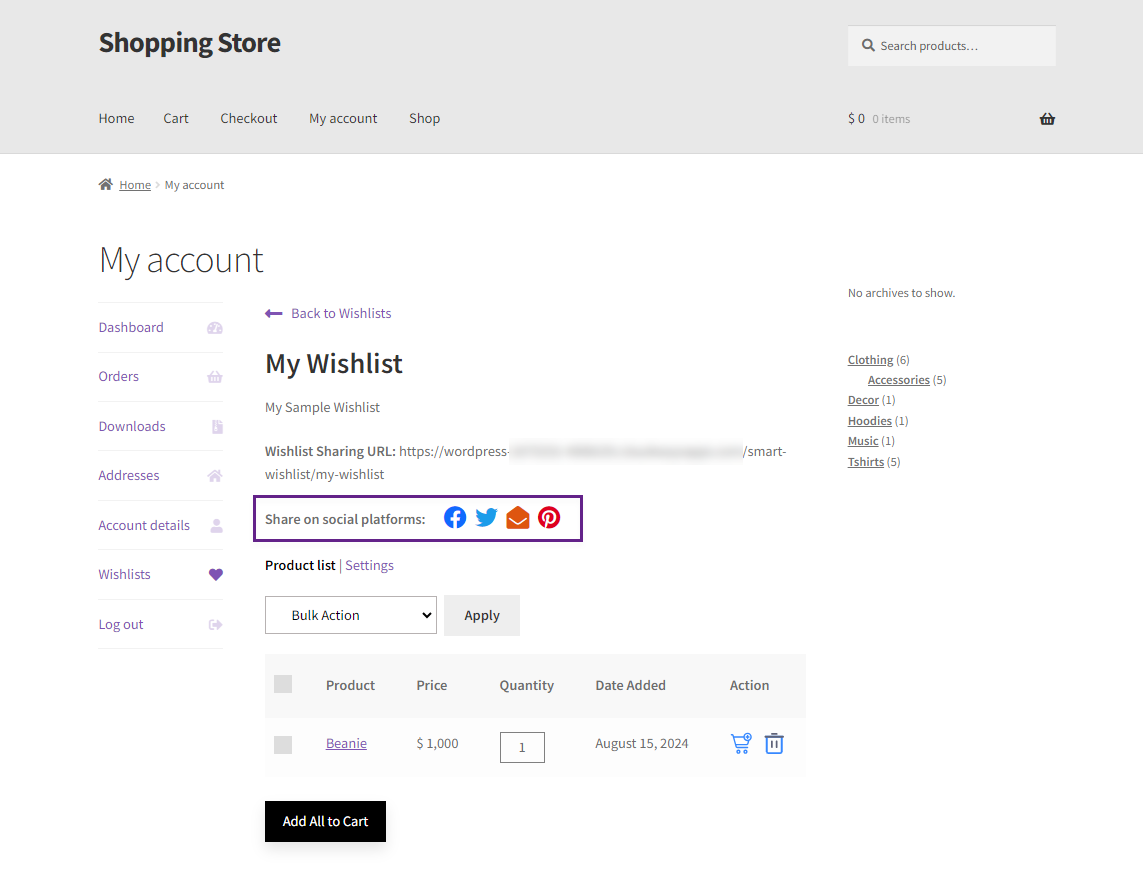1143x885 pixels.
Task: Open the Bulk Action dropdown
Action: 351,615
